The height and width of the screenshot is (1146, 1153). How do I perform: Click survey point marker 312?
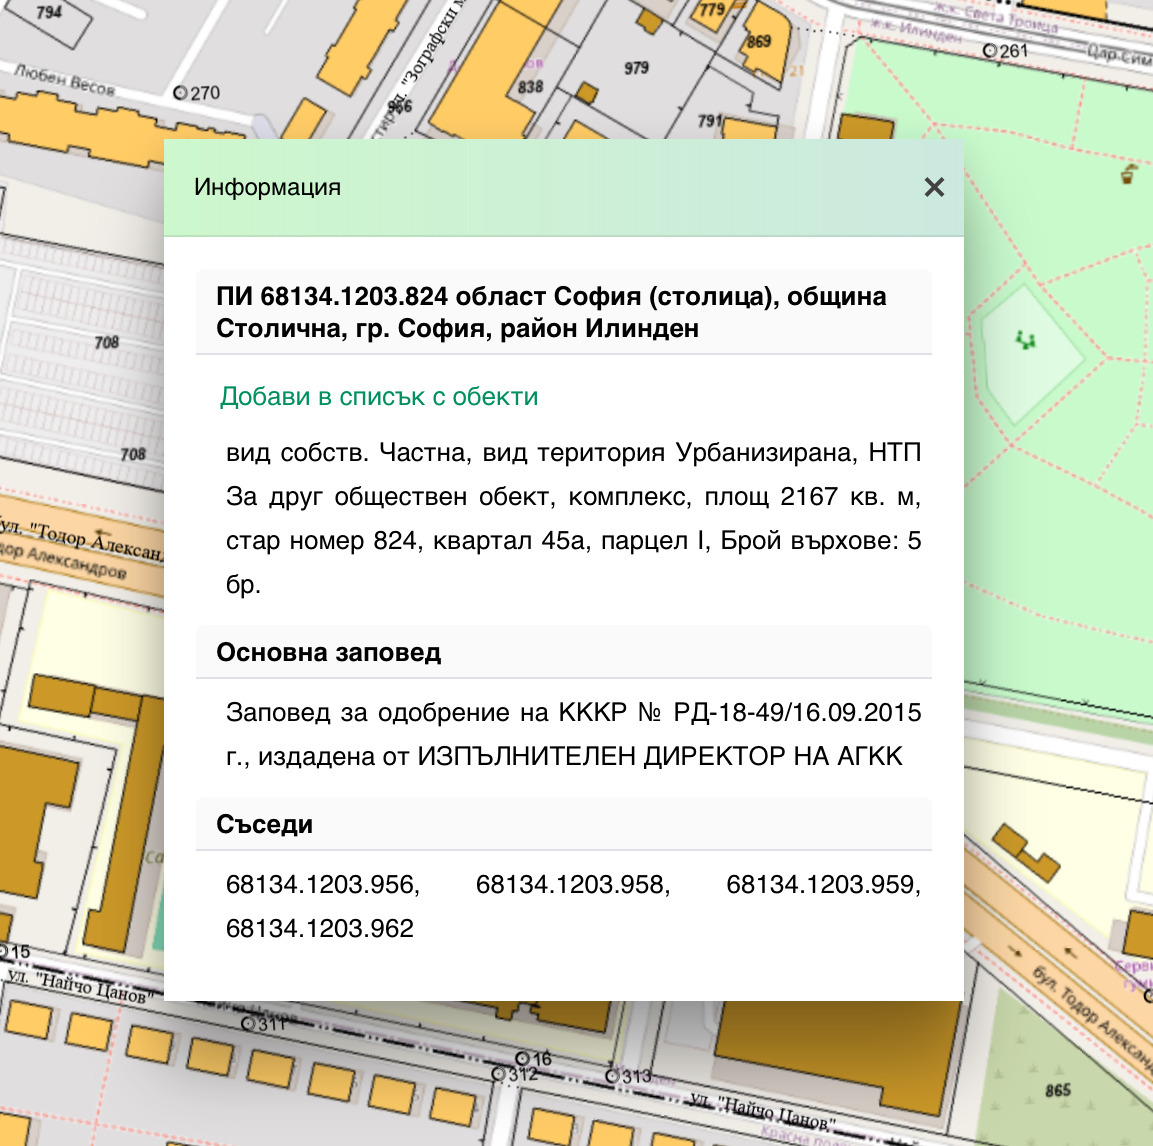pyautogui.click(x=499, y=1074)
